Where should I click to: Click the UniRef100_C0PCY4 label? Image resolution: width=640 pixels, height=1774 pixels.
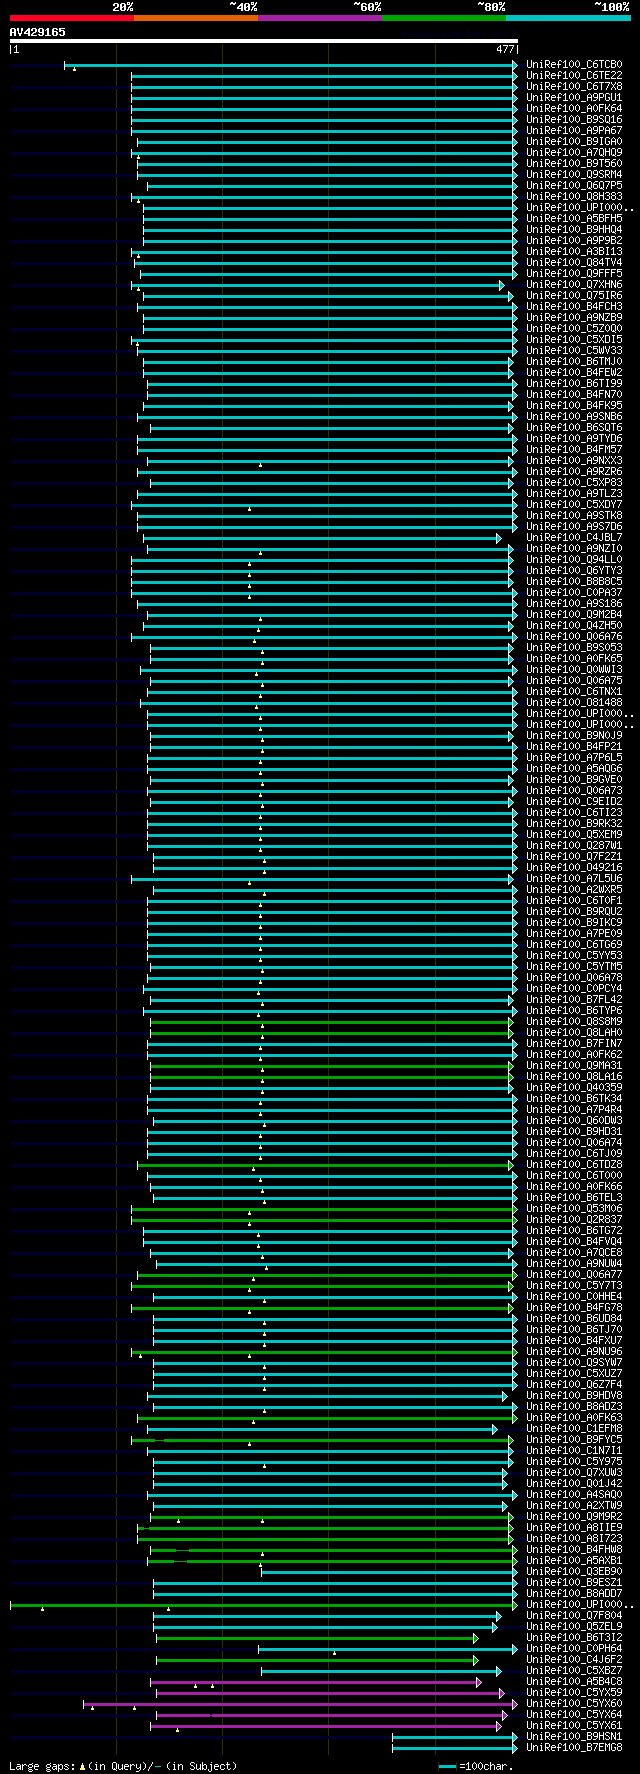point(574,989)
